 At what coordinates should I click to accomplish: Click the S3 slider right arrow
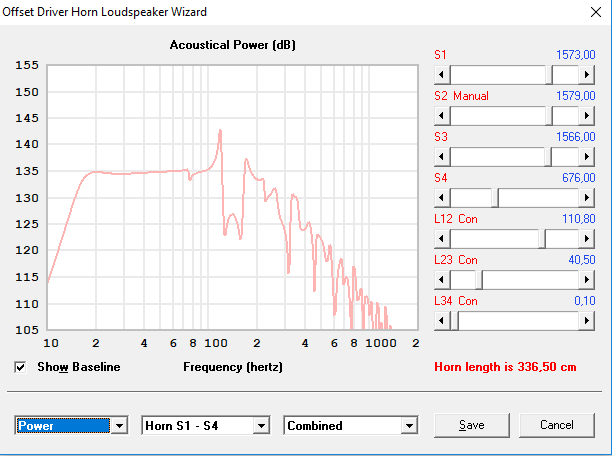click(587, 157)
